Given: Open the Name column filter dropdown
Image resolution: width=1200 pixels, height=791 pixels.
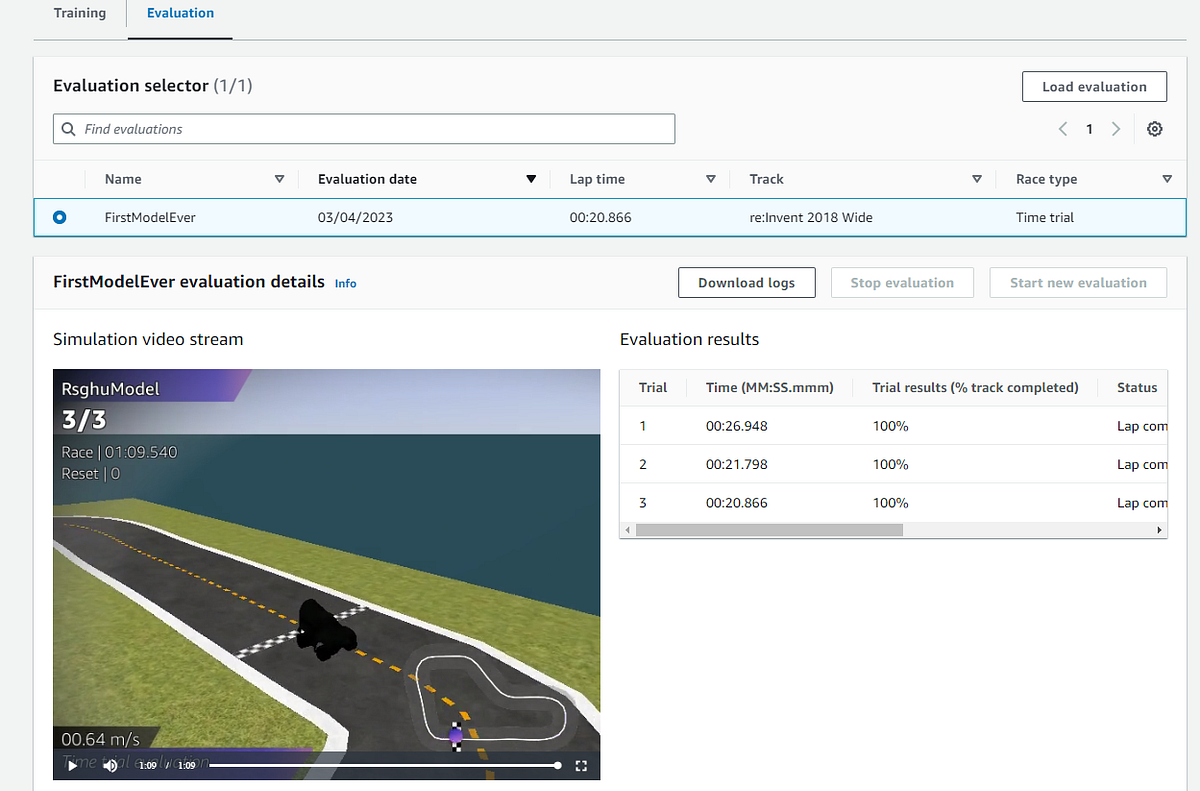Looking at the screenshot, I should tap(280, 179).
